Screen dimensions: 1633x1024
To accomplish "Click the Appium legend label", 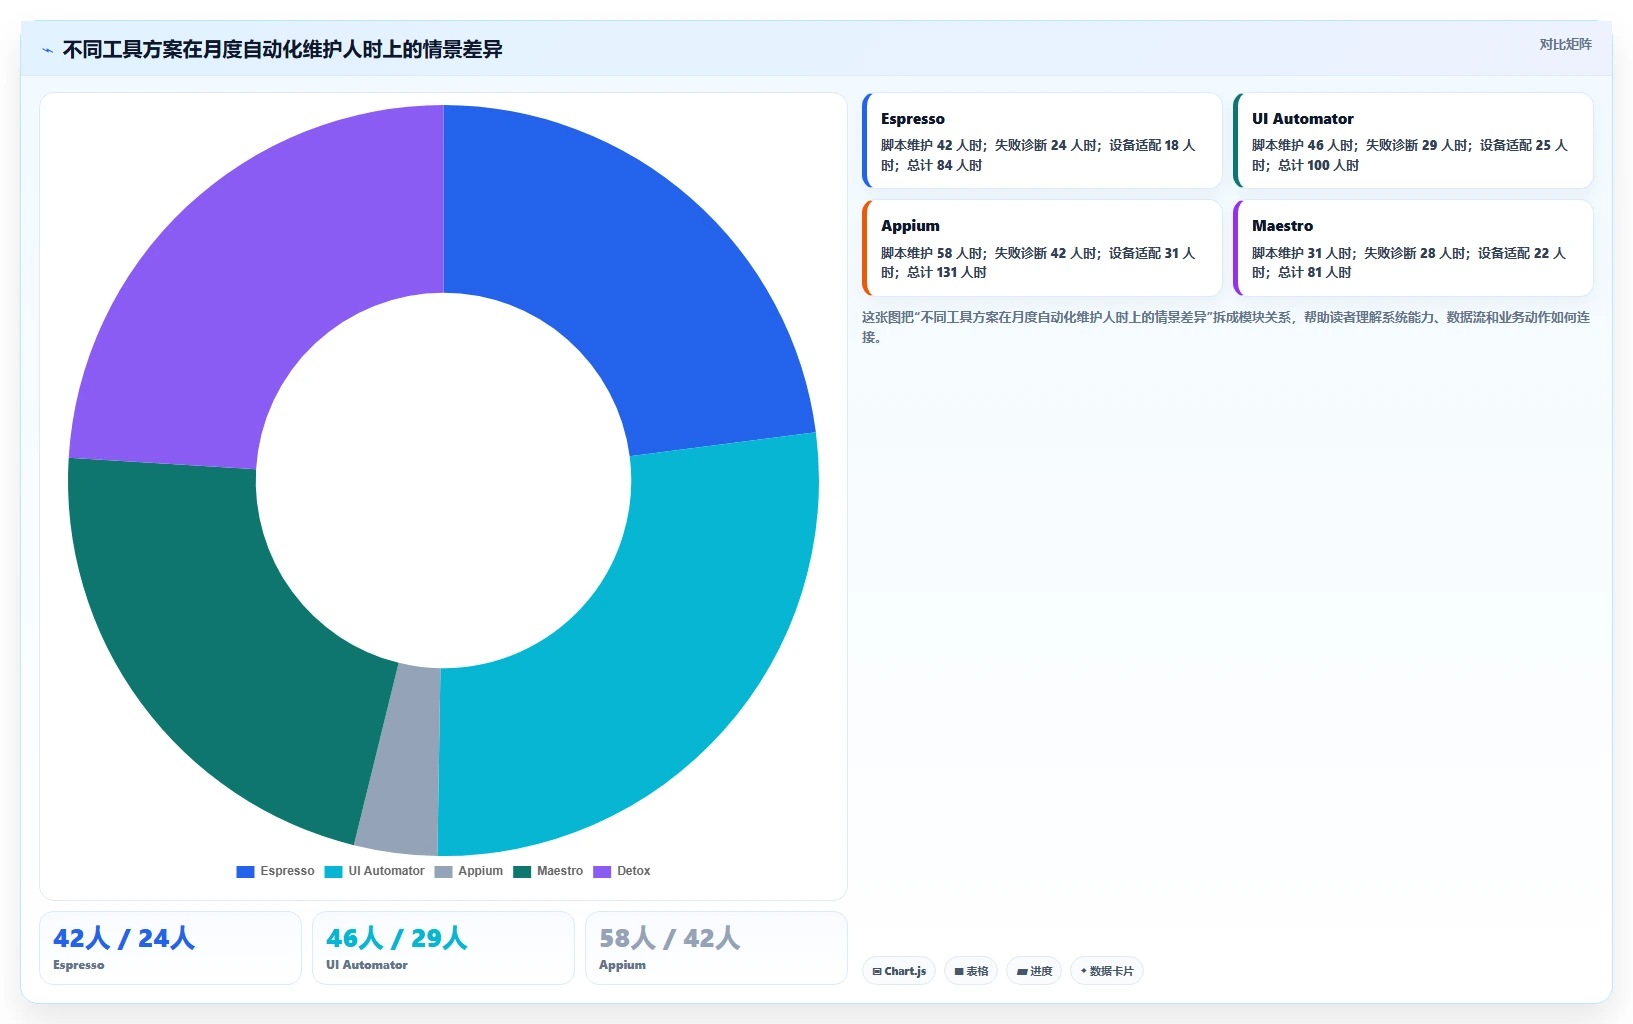I will pos(480,871).
